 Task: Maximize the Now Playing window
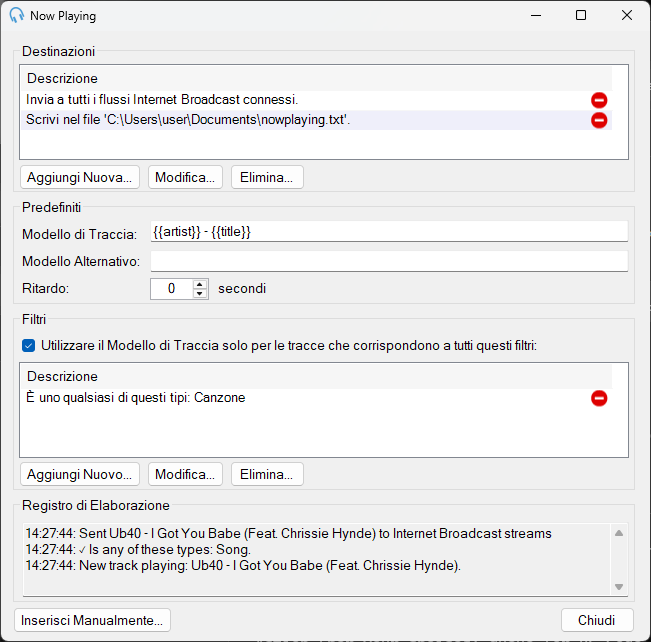(x=581, y=15)
